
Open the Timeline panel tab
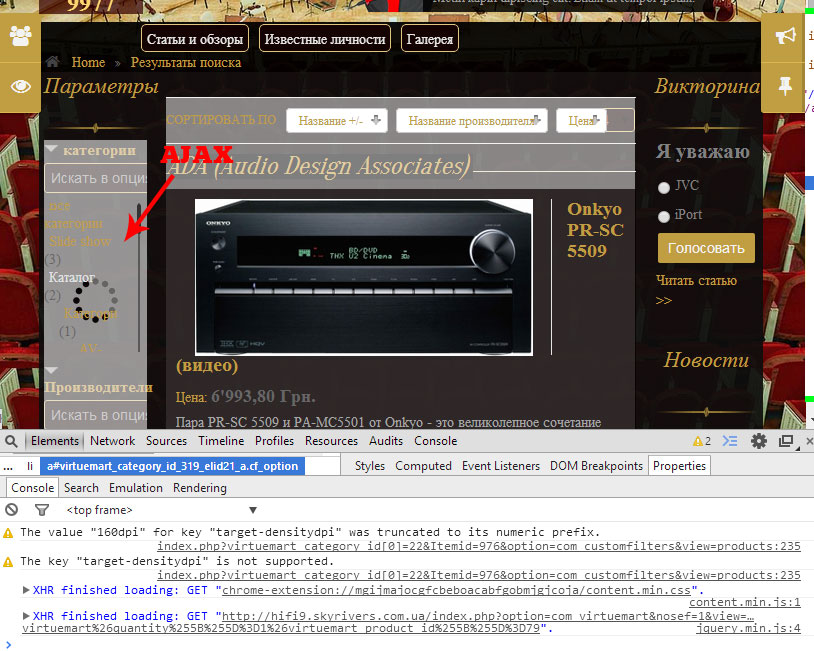221,441
